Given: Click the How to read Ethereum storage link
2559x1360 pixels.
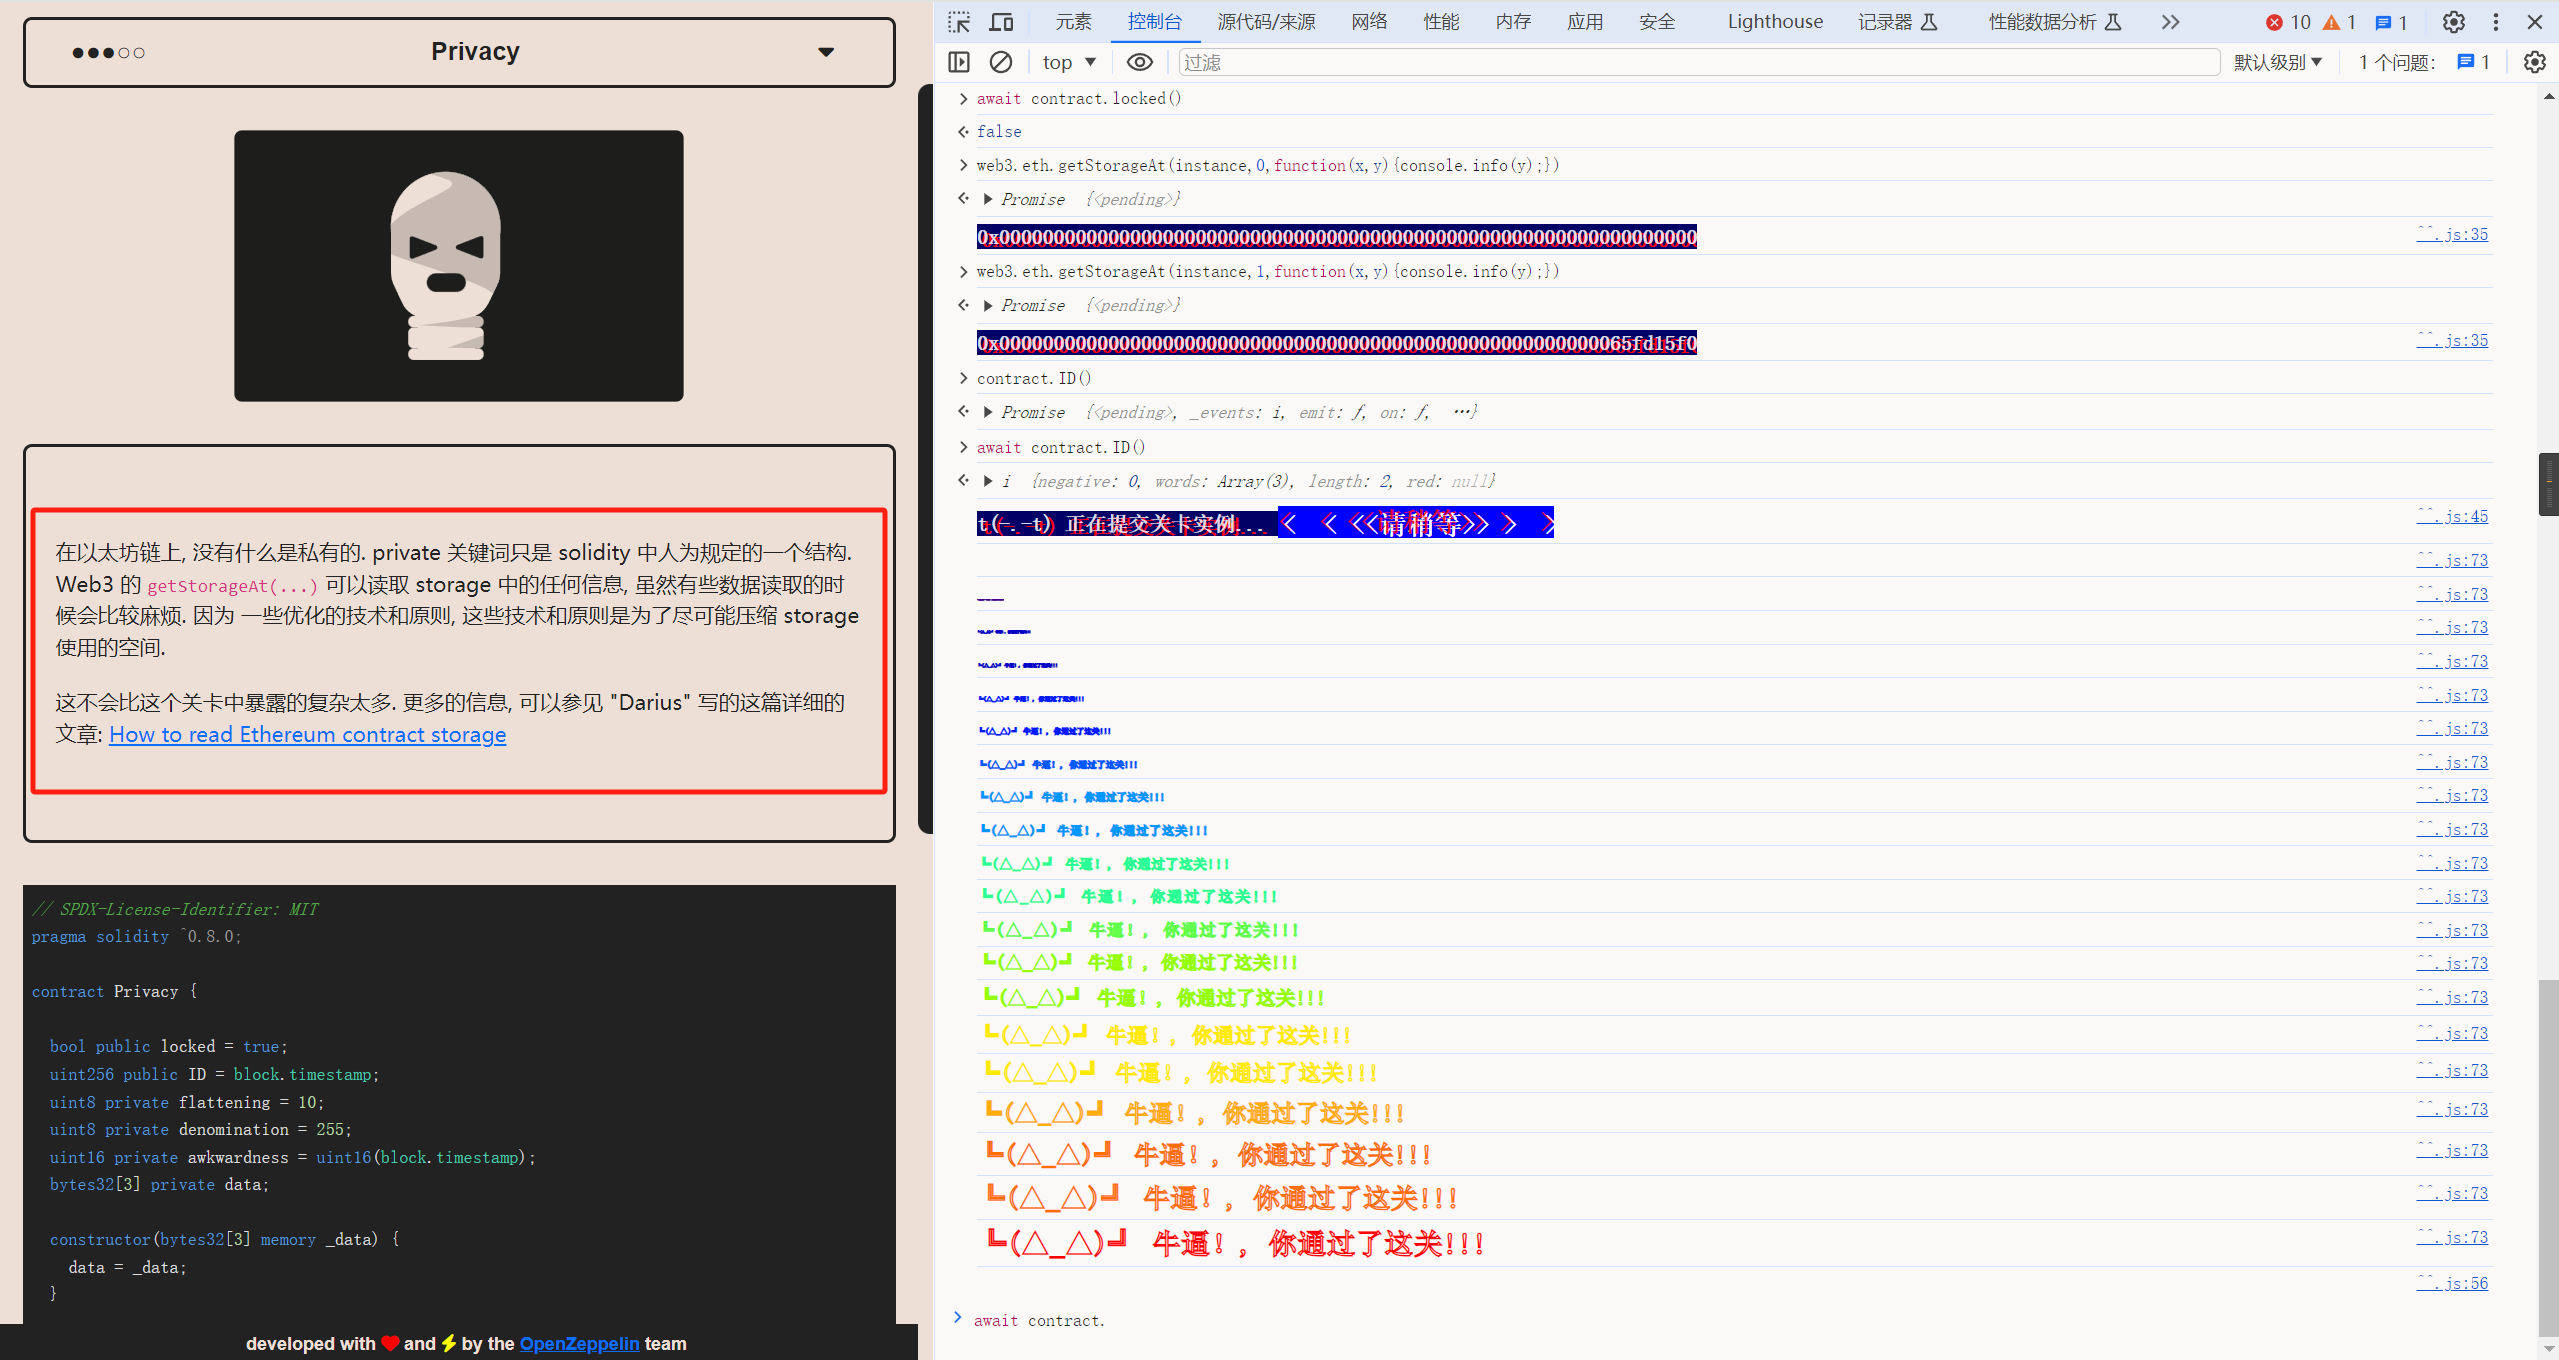Looking at the screenshot, I should [x=306, y=734].
